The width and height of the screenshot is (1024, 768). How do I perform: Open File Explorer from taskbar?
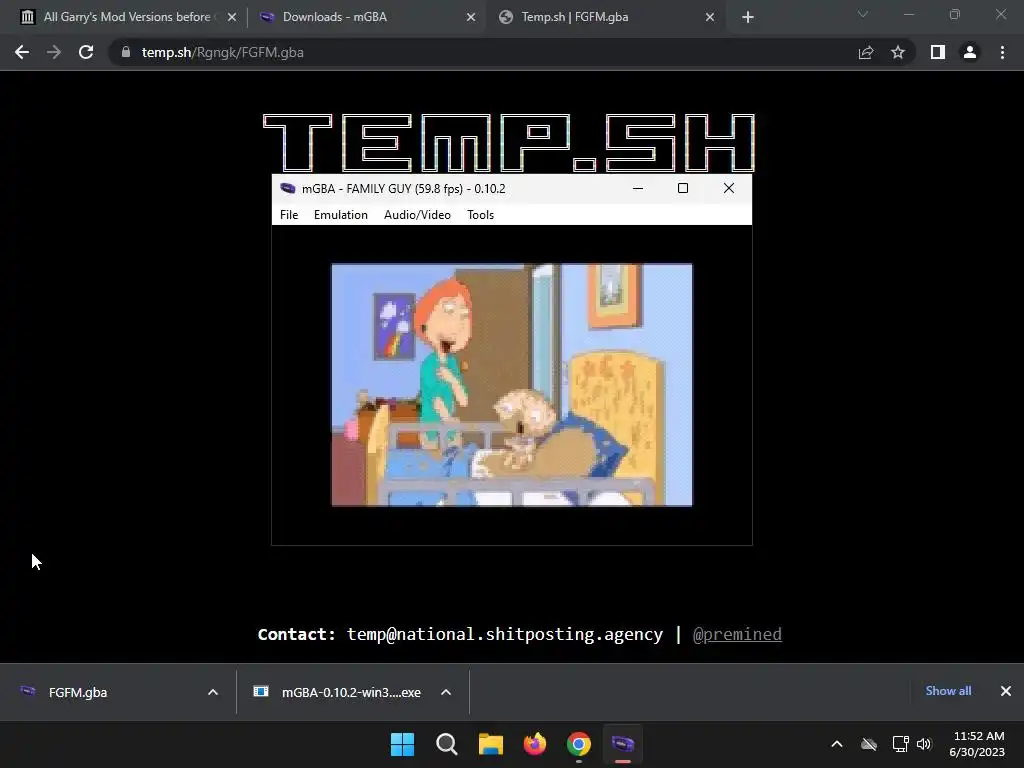(491, 744)
